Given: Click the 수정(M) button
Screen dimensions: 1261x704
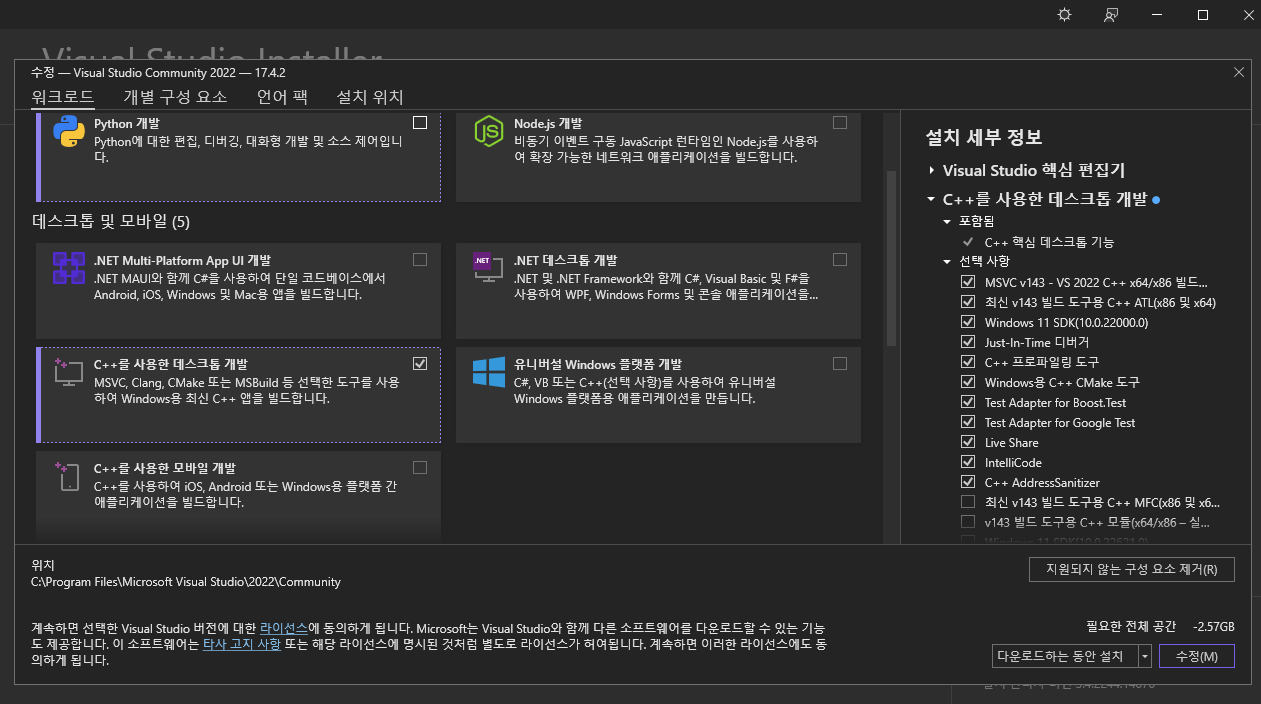Looking at the screenshot, I should coord(1197,656).
